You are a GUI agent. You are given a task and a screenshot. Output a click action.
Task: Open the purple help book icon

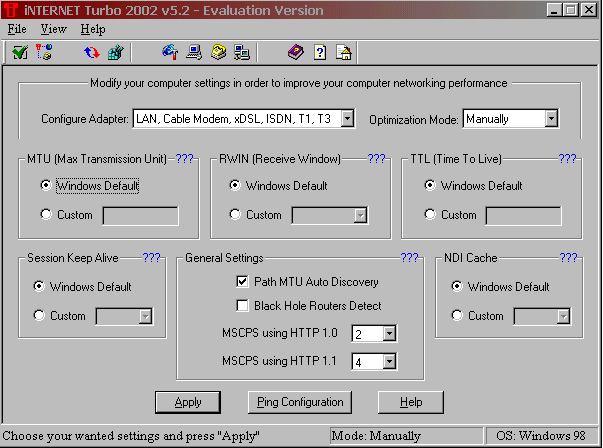pyautogui.click(x=296, y=52)
